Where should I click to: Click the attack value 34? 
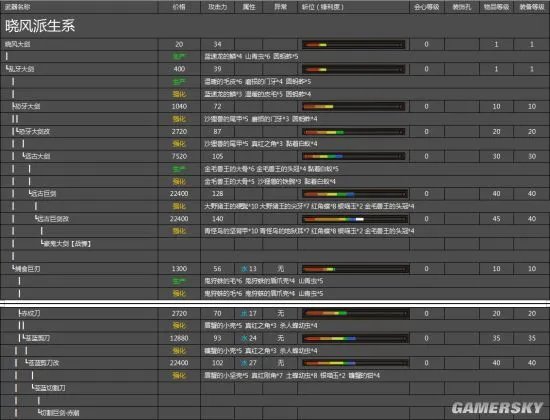click(217, 44)
